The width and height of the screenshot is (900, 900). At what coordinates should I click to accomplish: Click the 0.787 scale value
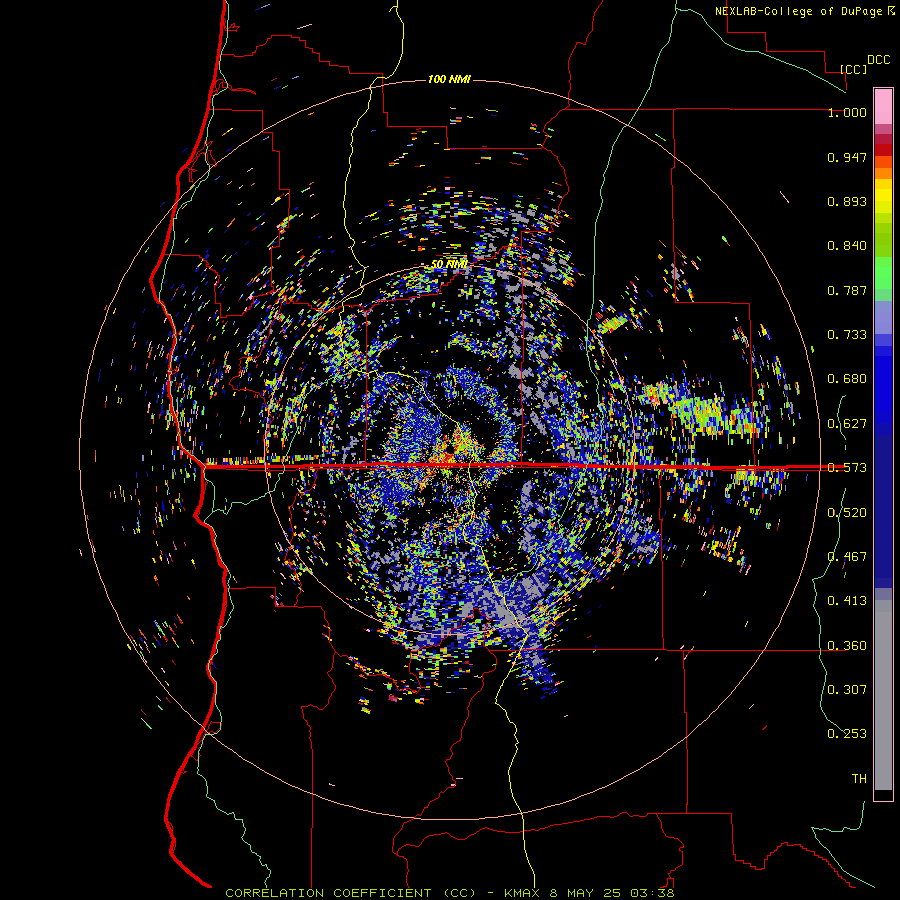(847, 290)
